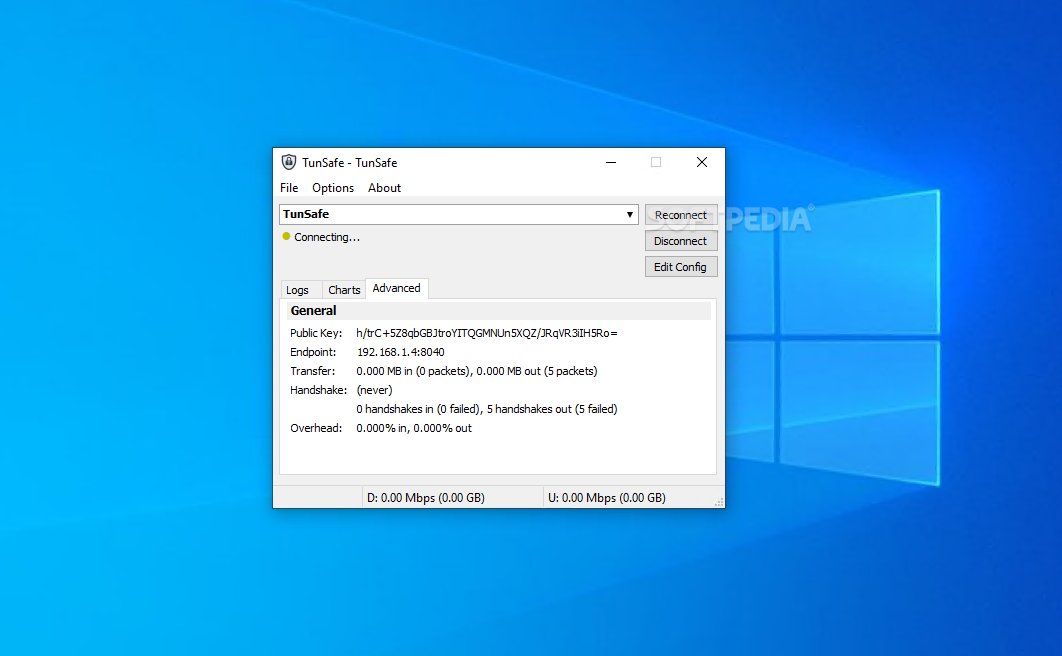This screenshot has width=1062, height=656.
Task: Expand the TunSafe config dropdown arrow
Action: coord(629,214)
